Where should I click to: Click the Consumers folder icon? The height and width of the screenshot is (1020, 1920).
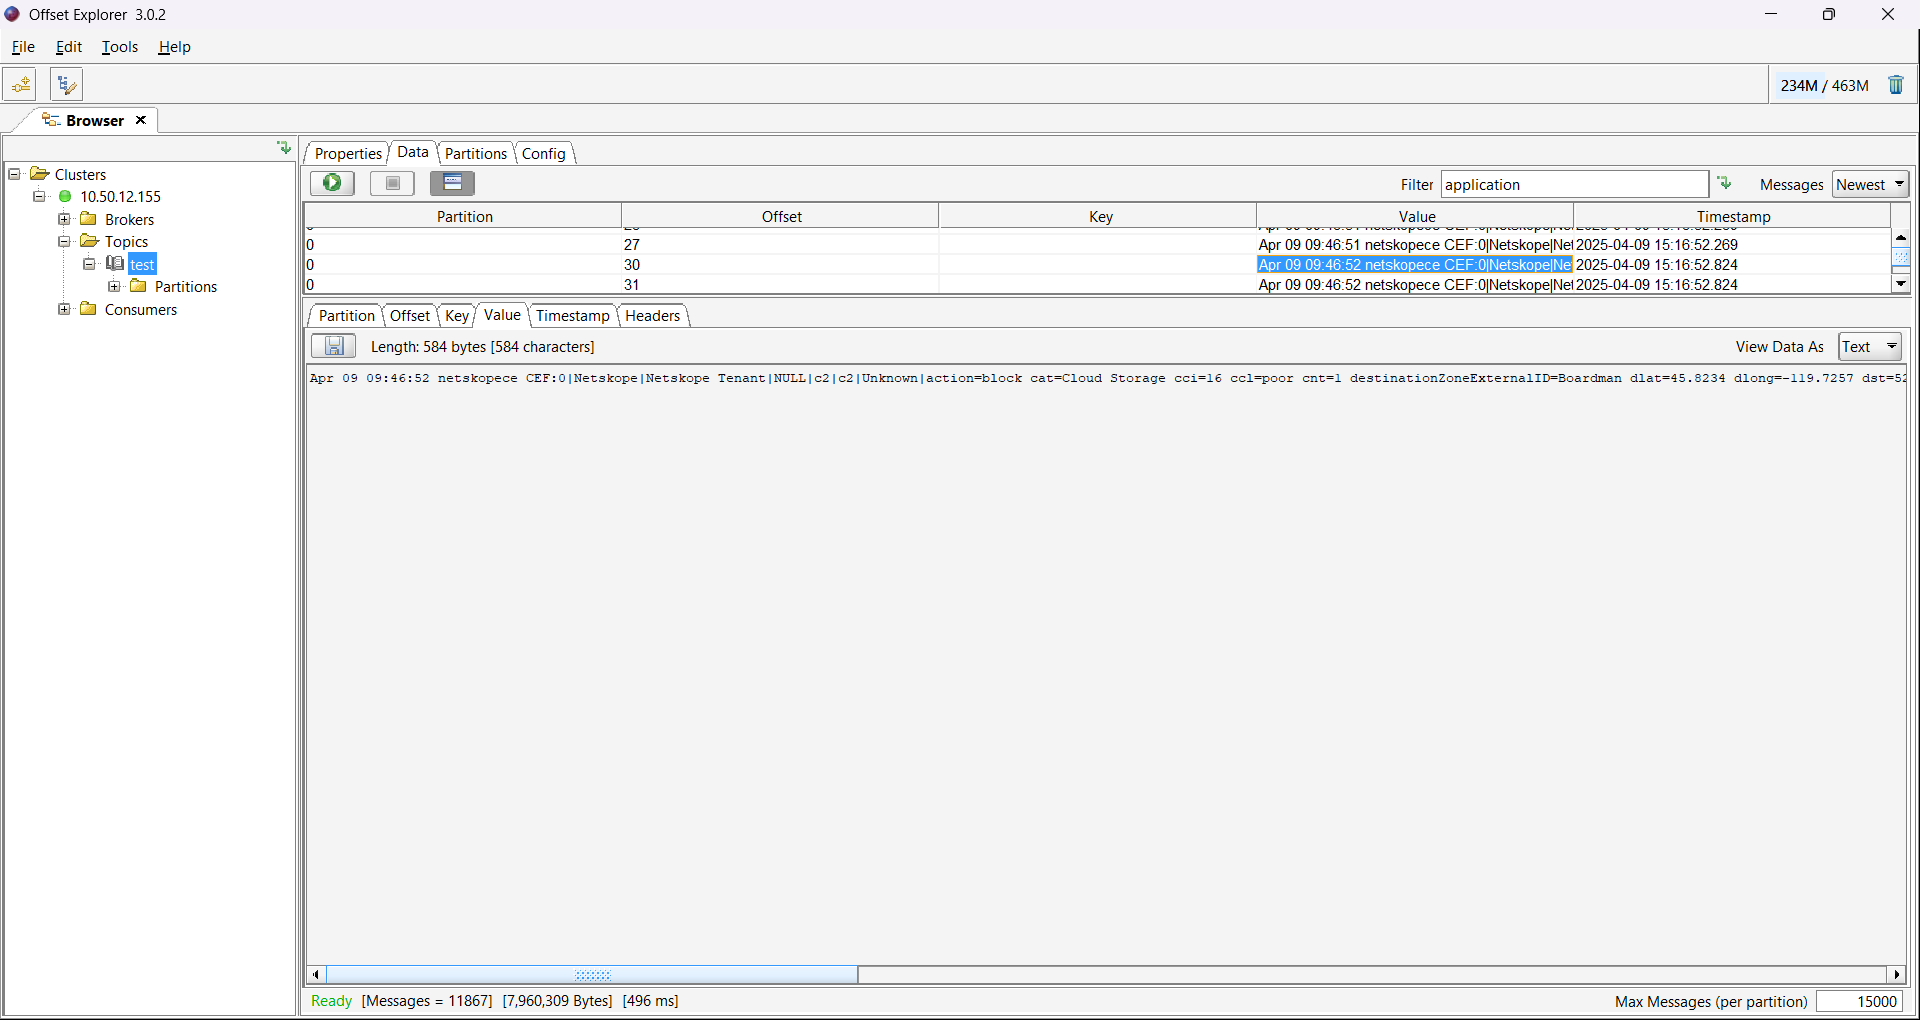(x=88, y=309)
